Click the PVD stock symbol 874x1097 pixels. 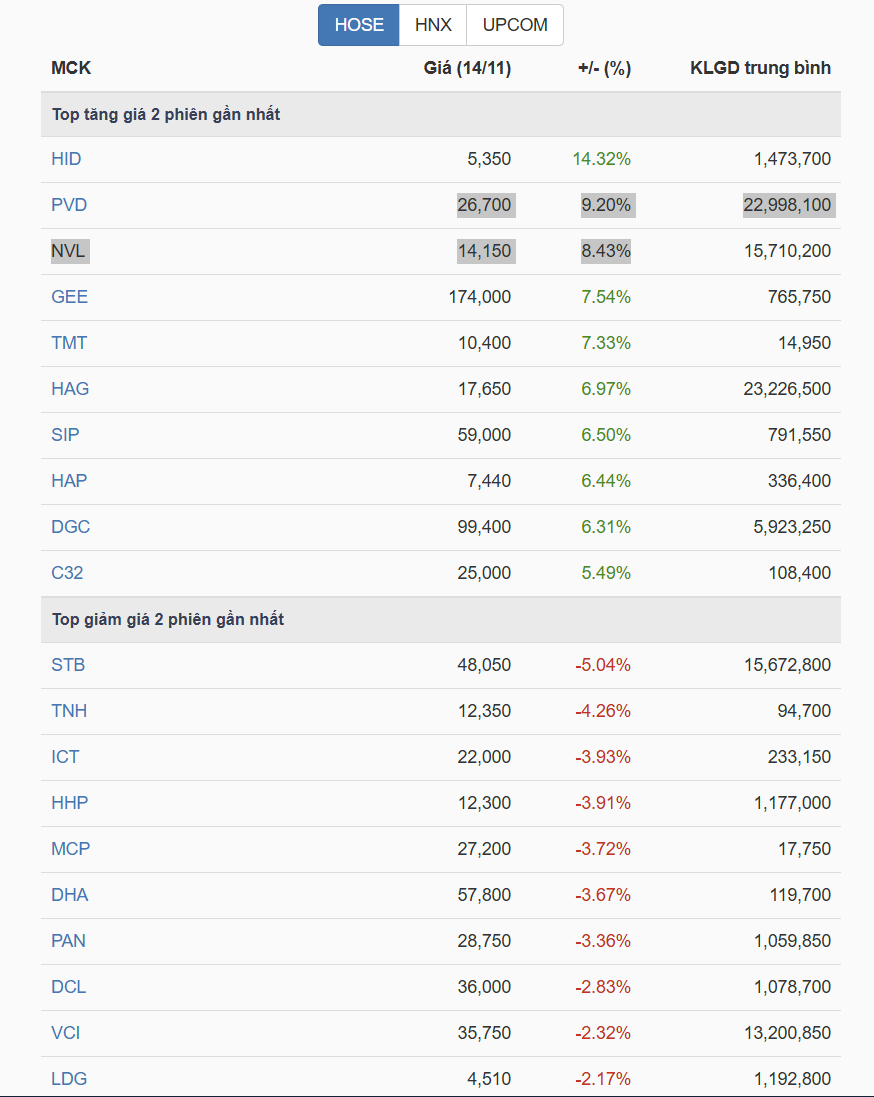[69, 205]
